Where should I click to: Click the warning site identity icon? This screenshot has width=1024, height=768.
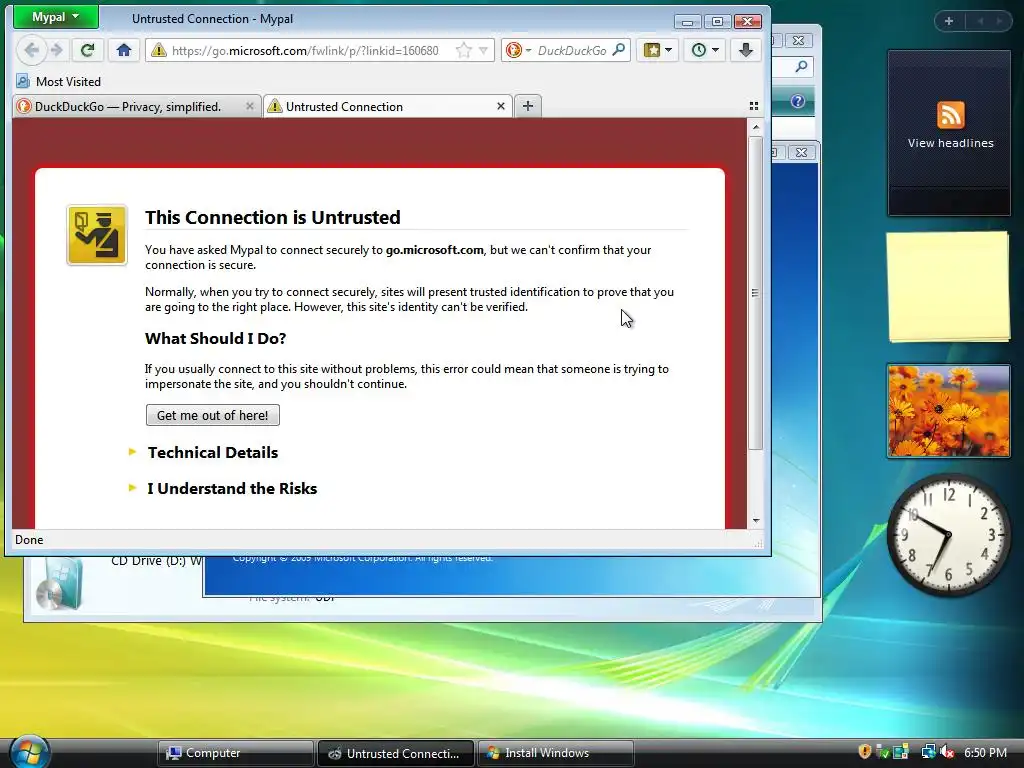click(x=159, y=50)
